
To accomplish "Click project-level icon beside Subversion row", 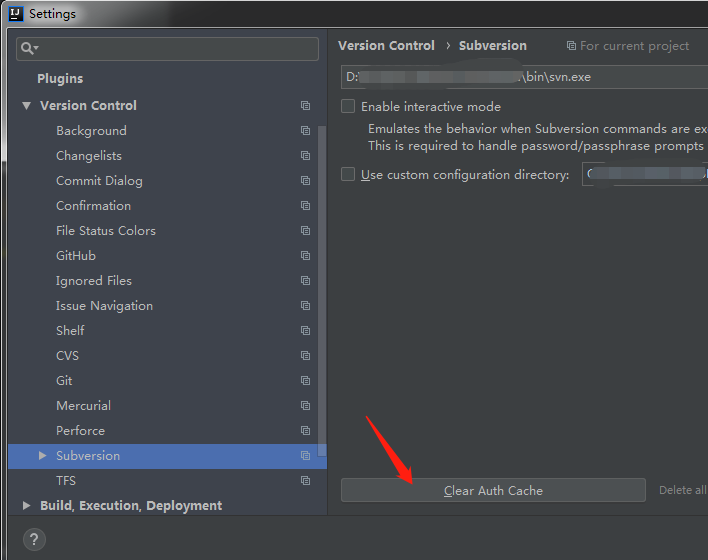I will click(x=306, y=456).
